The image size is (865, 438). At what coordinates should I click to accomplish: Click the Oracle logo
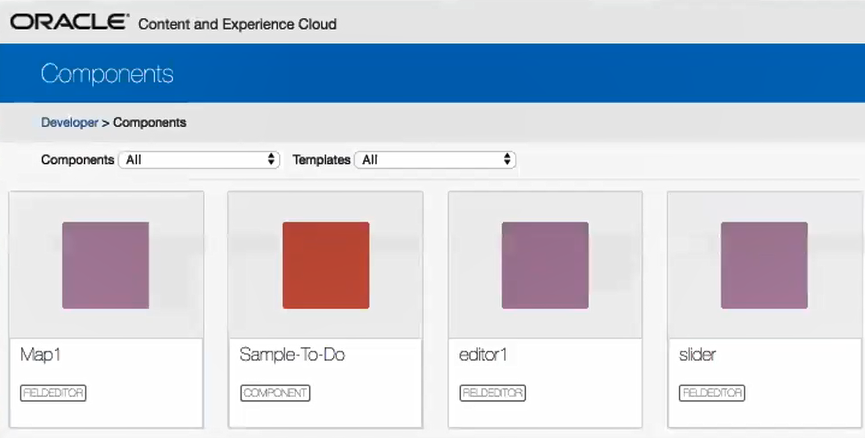click(x=70, y=22)
